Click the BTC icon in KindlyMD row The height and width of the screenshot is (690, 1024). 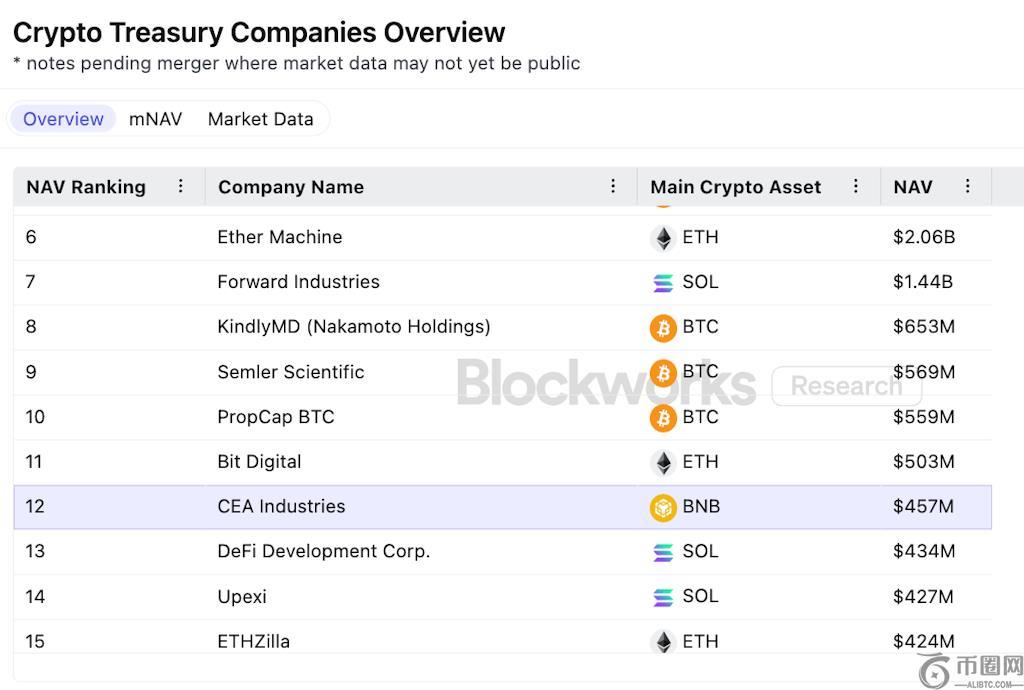[x=663, y=327]
